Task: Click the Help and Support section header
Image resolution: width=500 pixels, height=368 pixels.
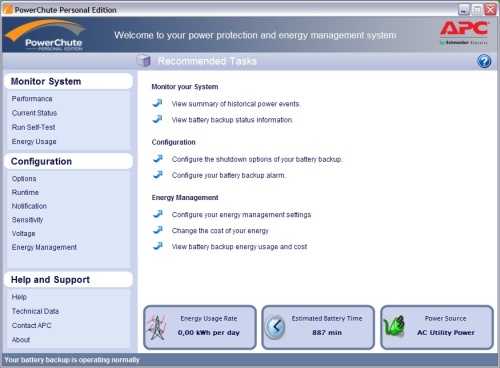Action: [x=68, y=280]
